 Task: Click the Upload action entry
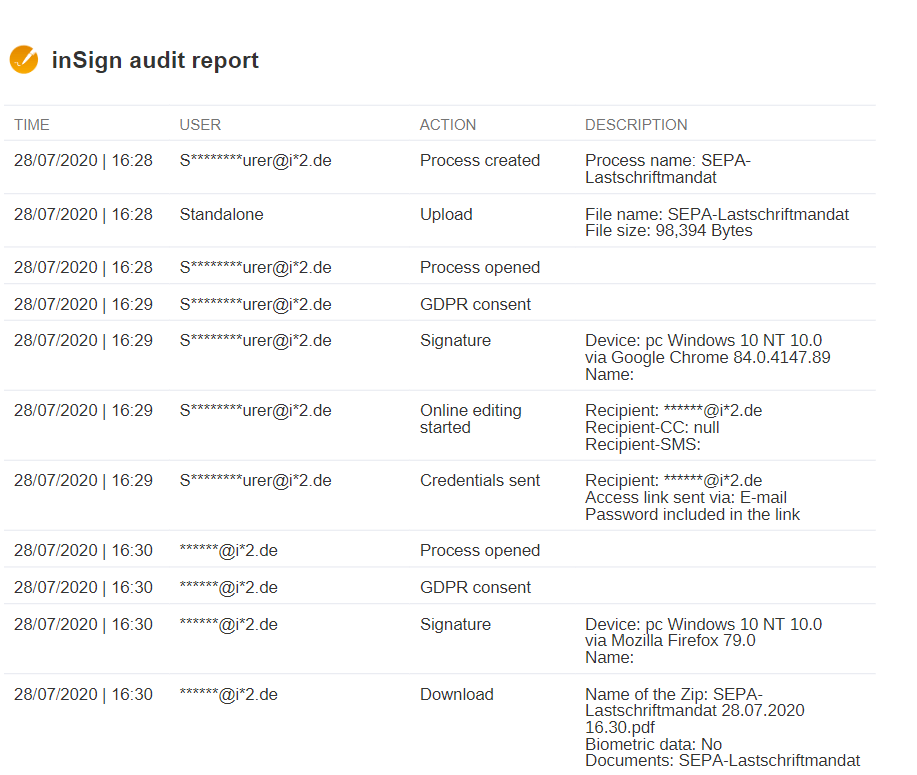pyautogui.click(x=446, y=215)
